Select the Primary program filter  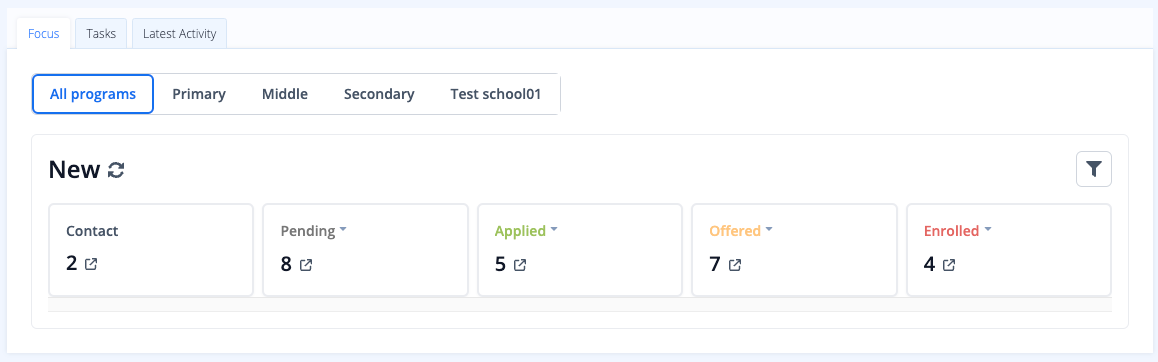point(199,94)
